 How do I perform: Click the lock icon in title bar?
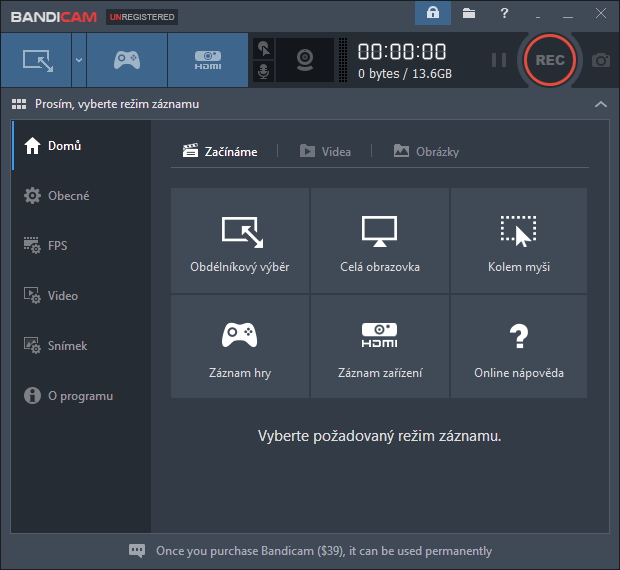tap(433, 13)
